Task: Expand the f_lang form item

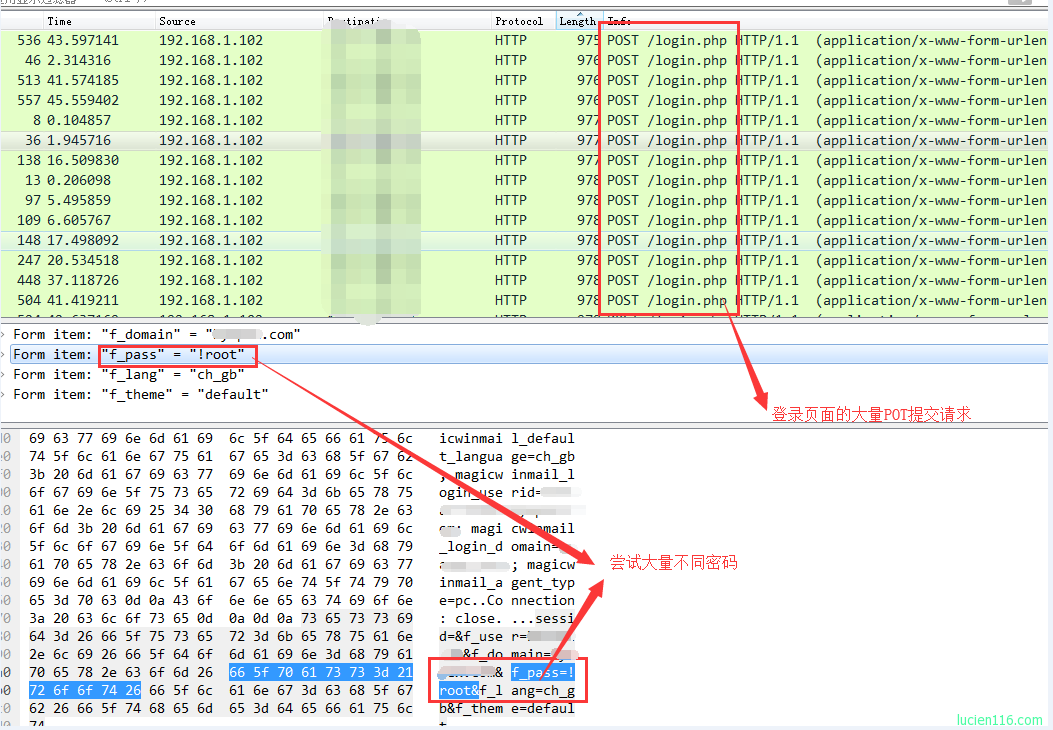Action: pyautogui.click(x=4, y=375)
